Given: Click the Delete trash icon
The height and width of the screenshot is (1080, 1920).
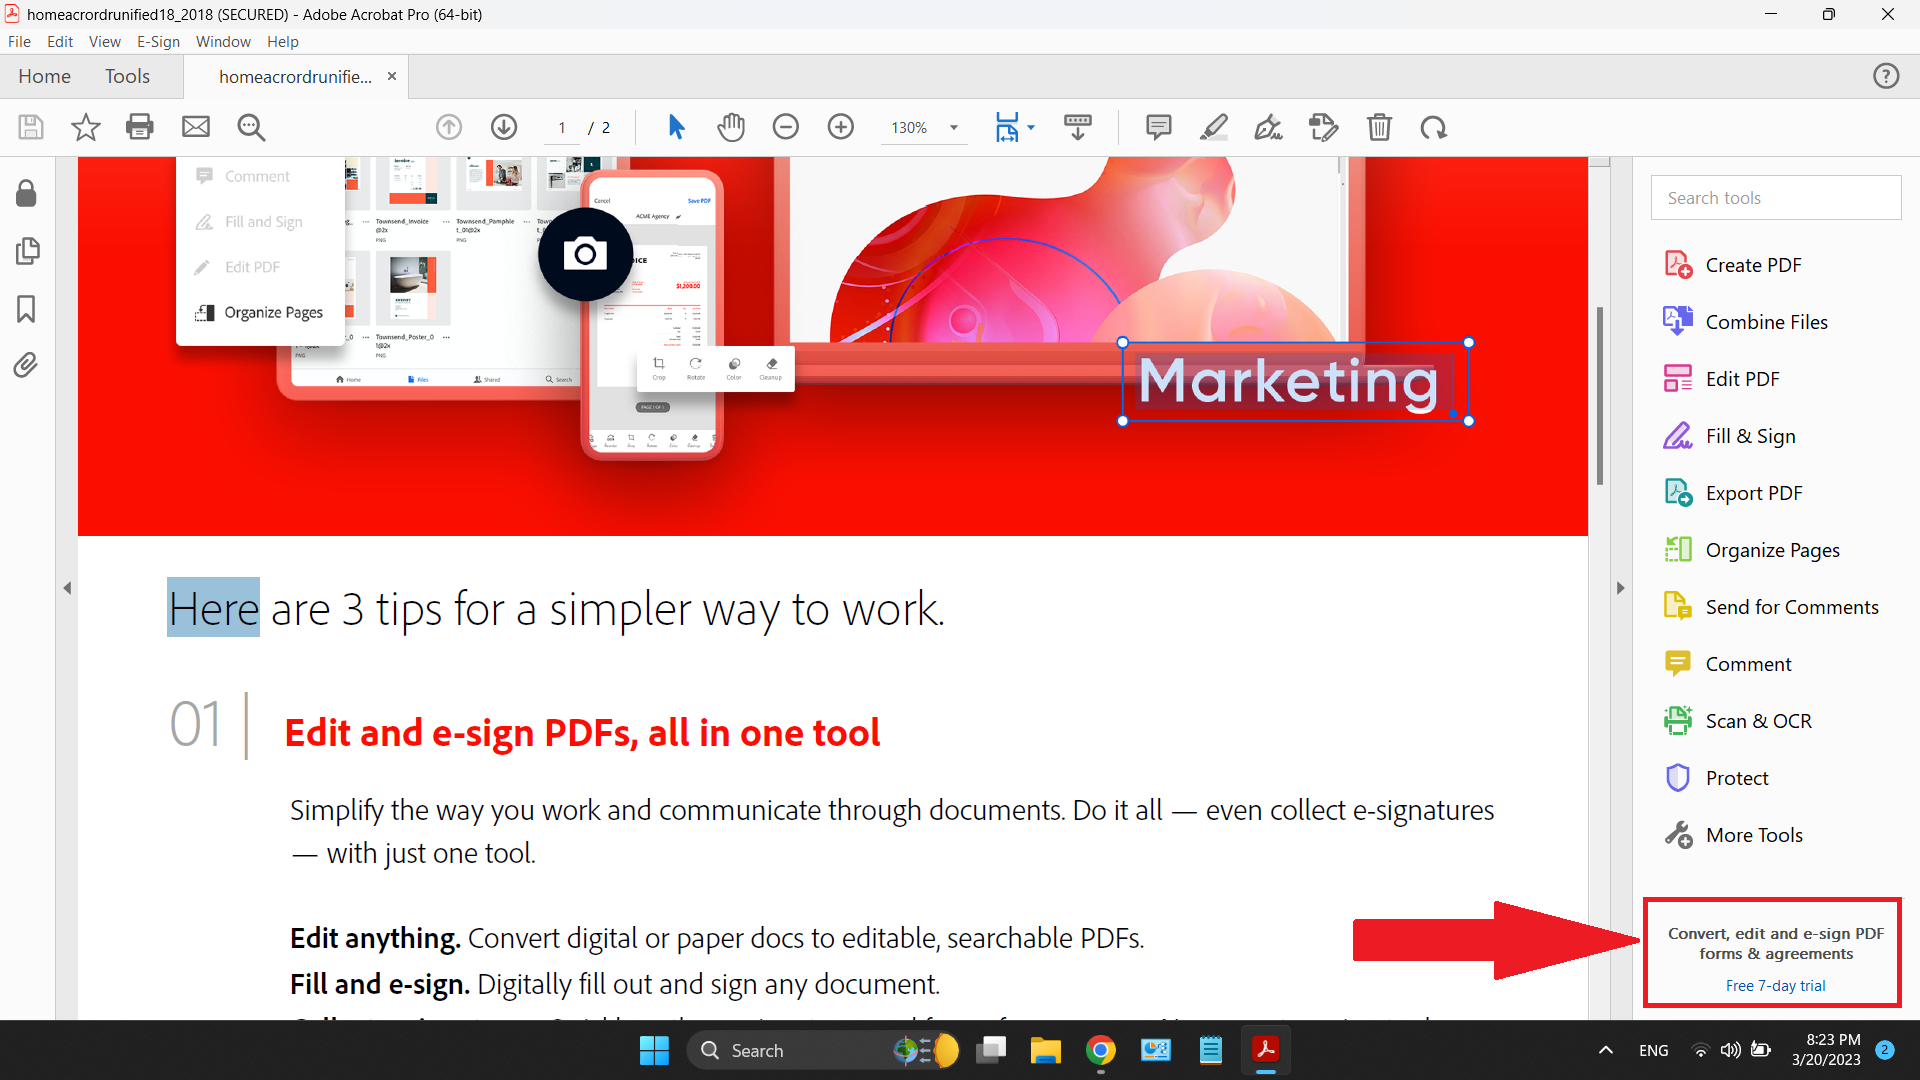Looking at the screenshot, I should pos(1380,127).
